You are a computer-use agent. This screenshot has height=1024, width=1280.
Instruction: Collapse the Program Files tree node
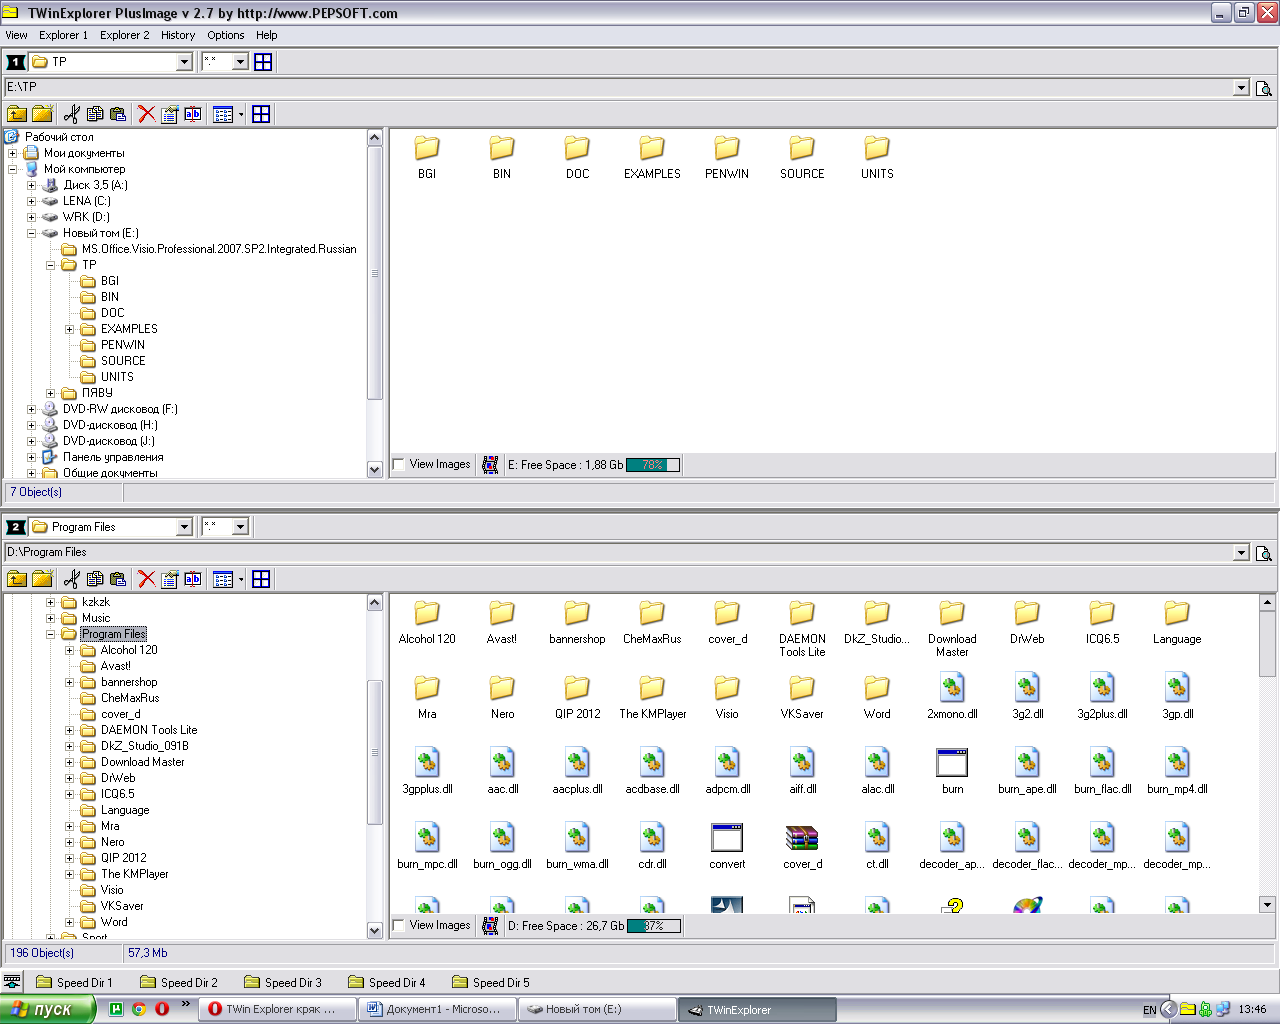point(51,634)
